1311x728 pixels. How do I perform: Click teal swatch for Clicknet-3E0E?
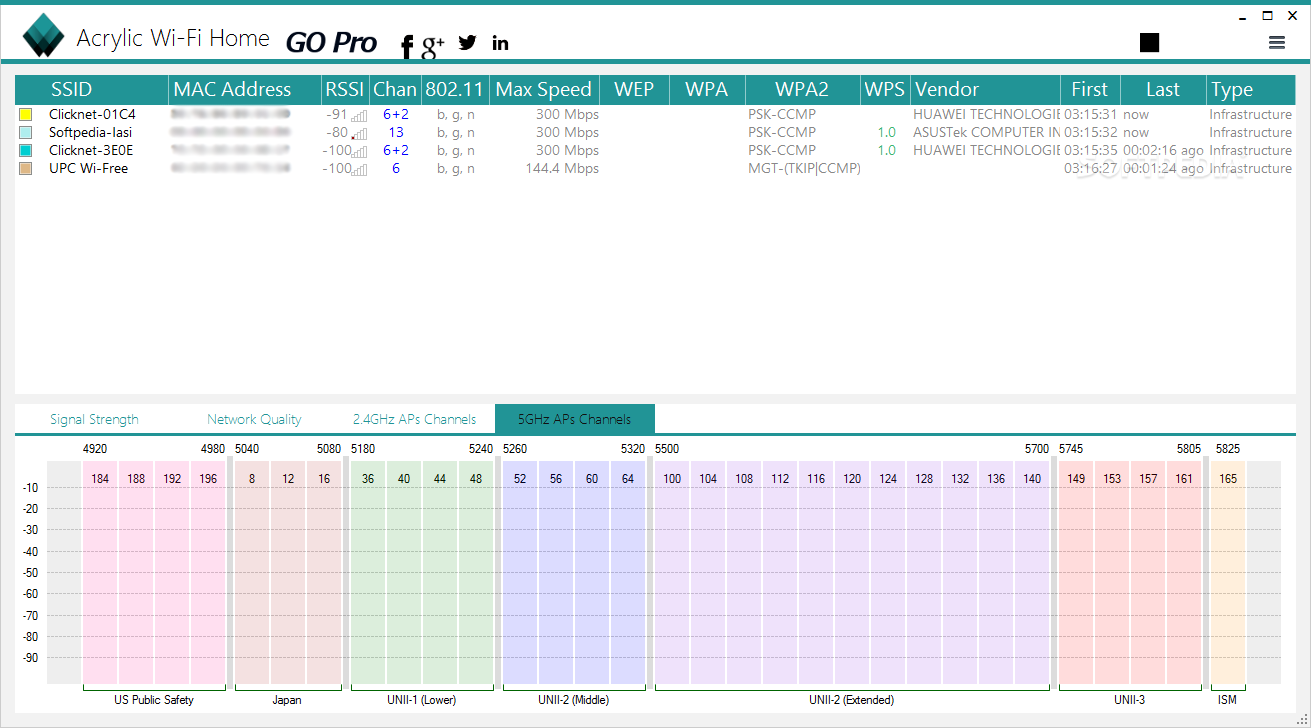coord(26,151)
